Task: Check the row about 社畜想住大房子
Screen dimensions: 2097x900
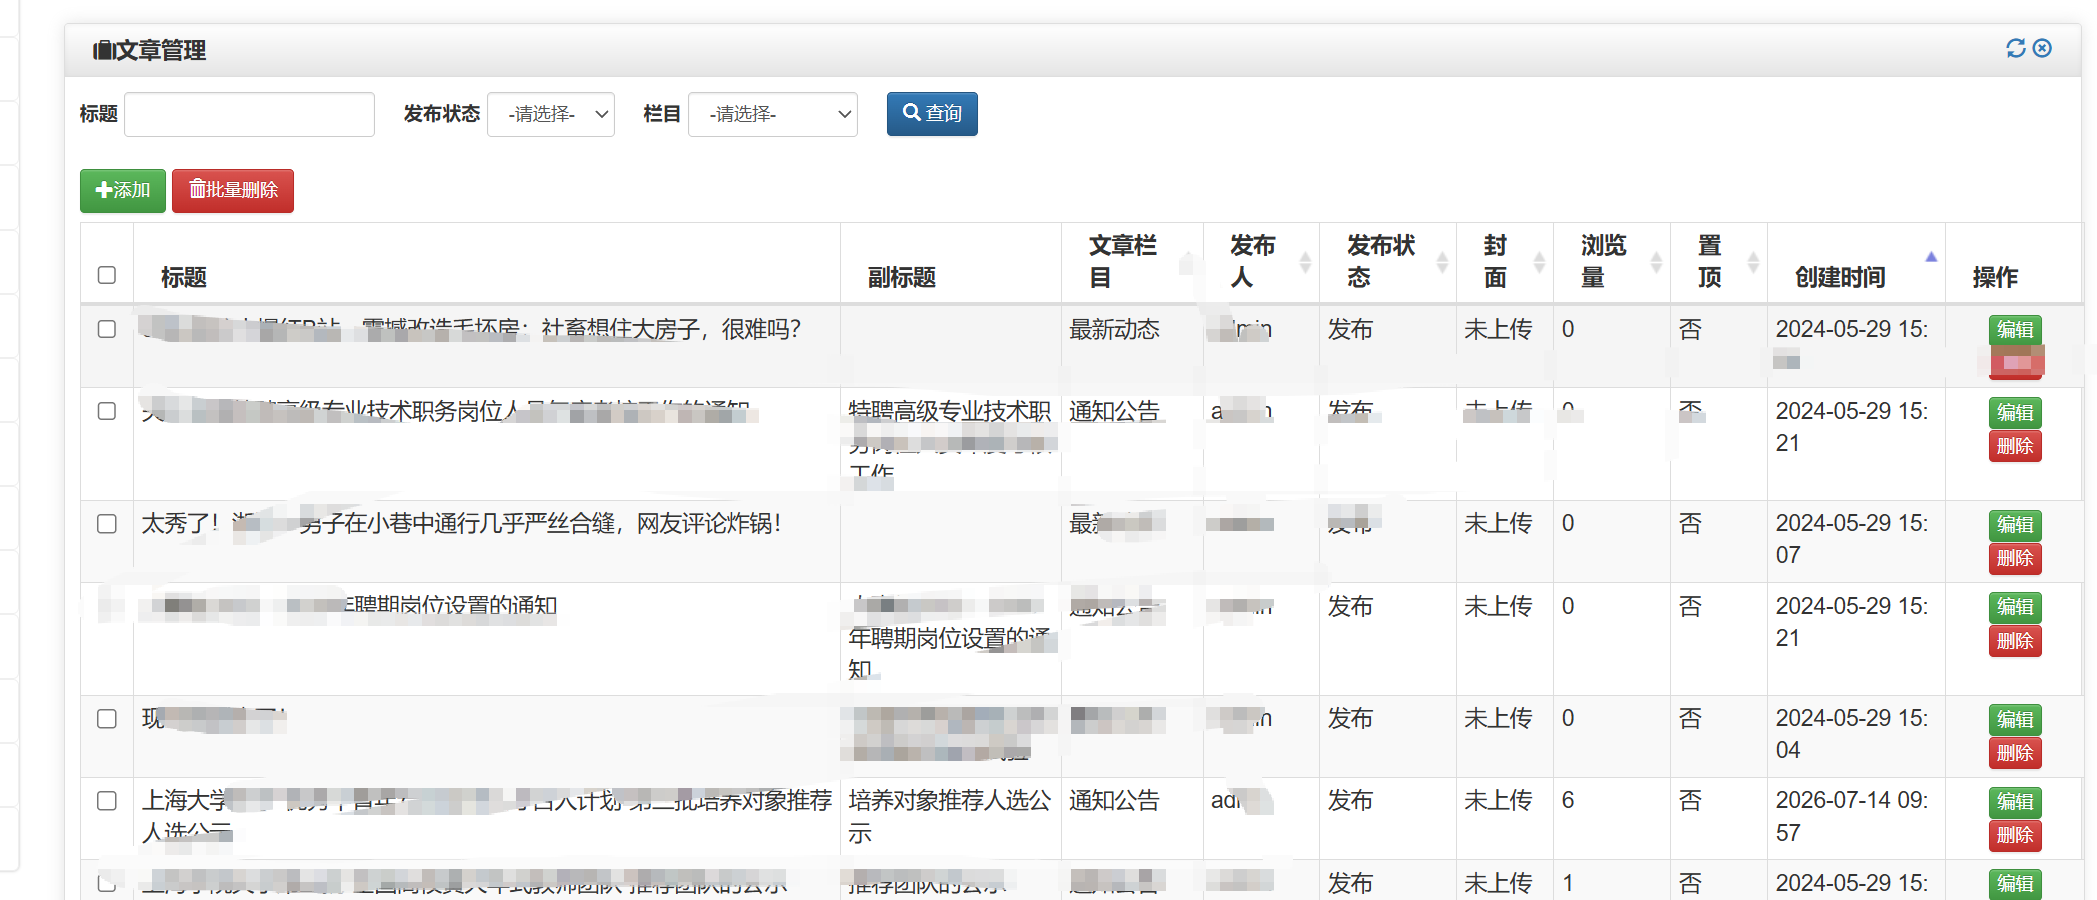Action: (x=107, y=329)
